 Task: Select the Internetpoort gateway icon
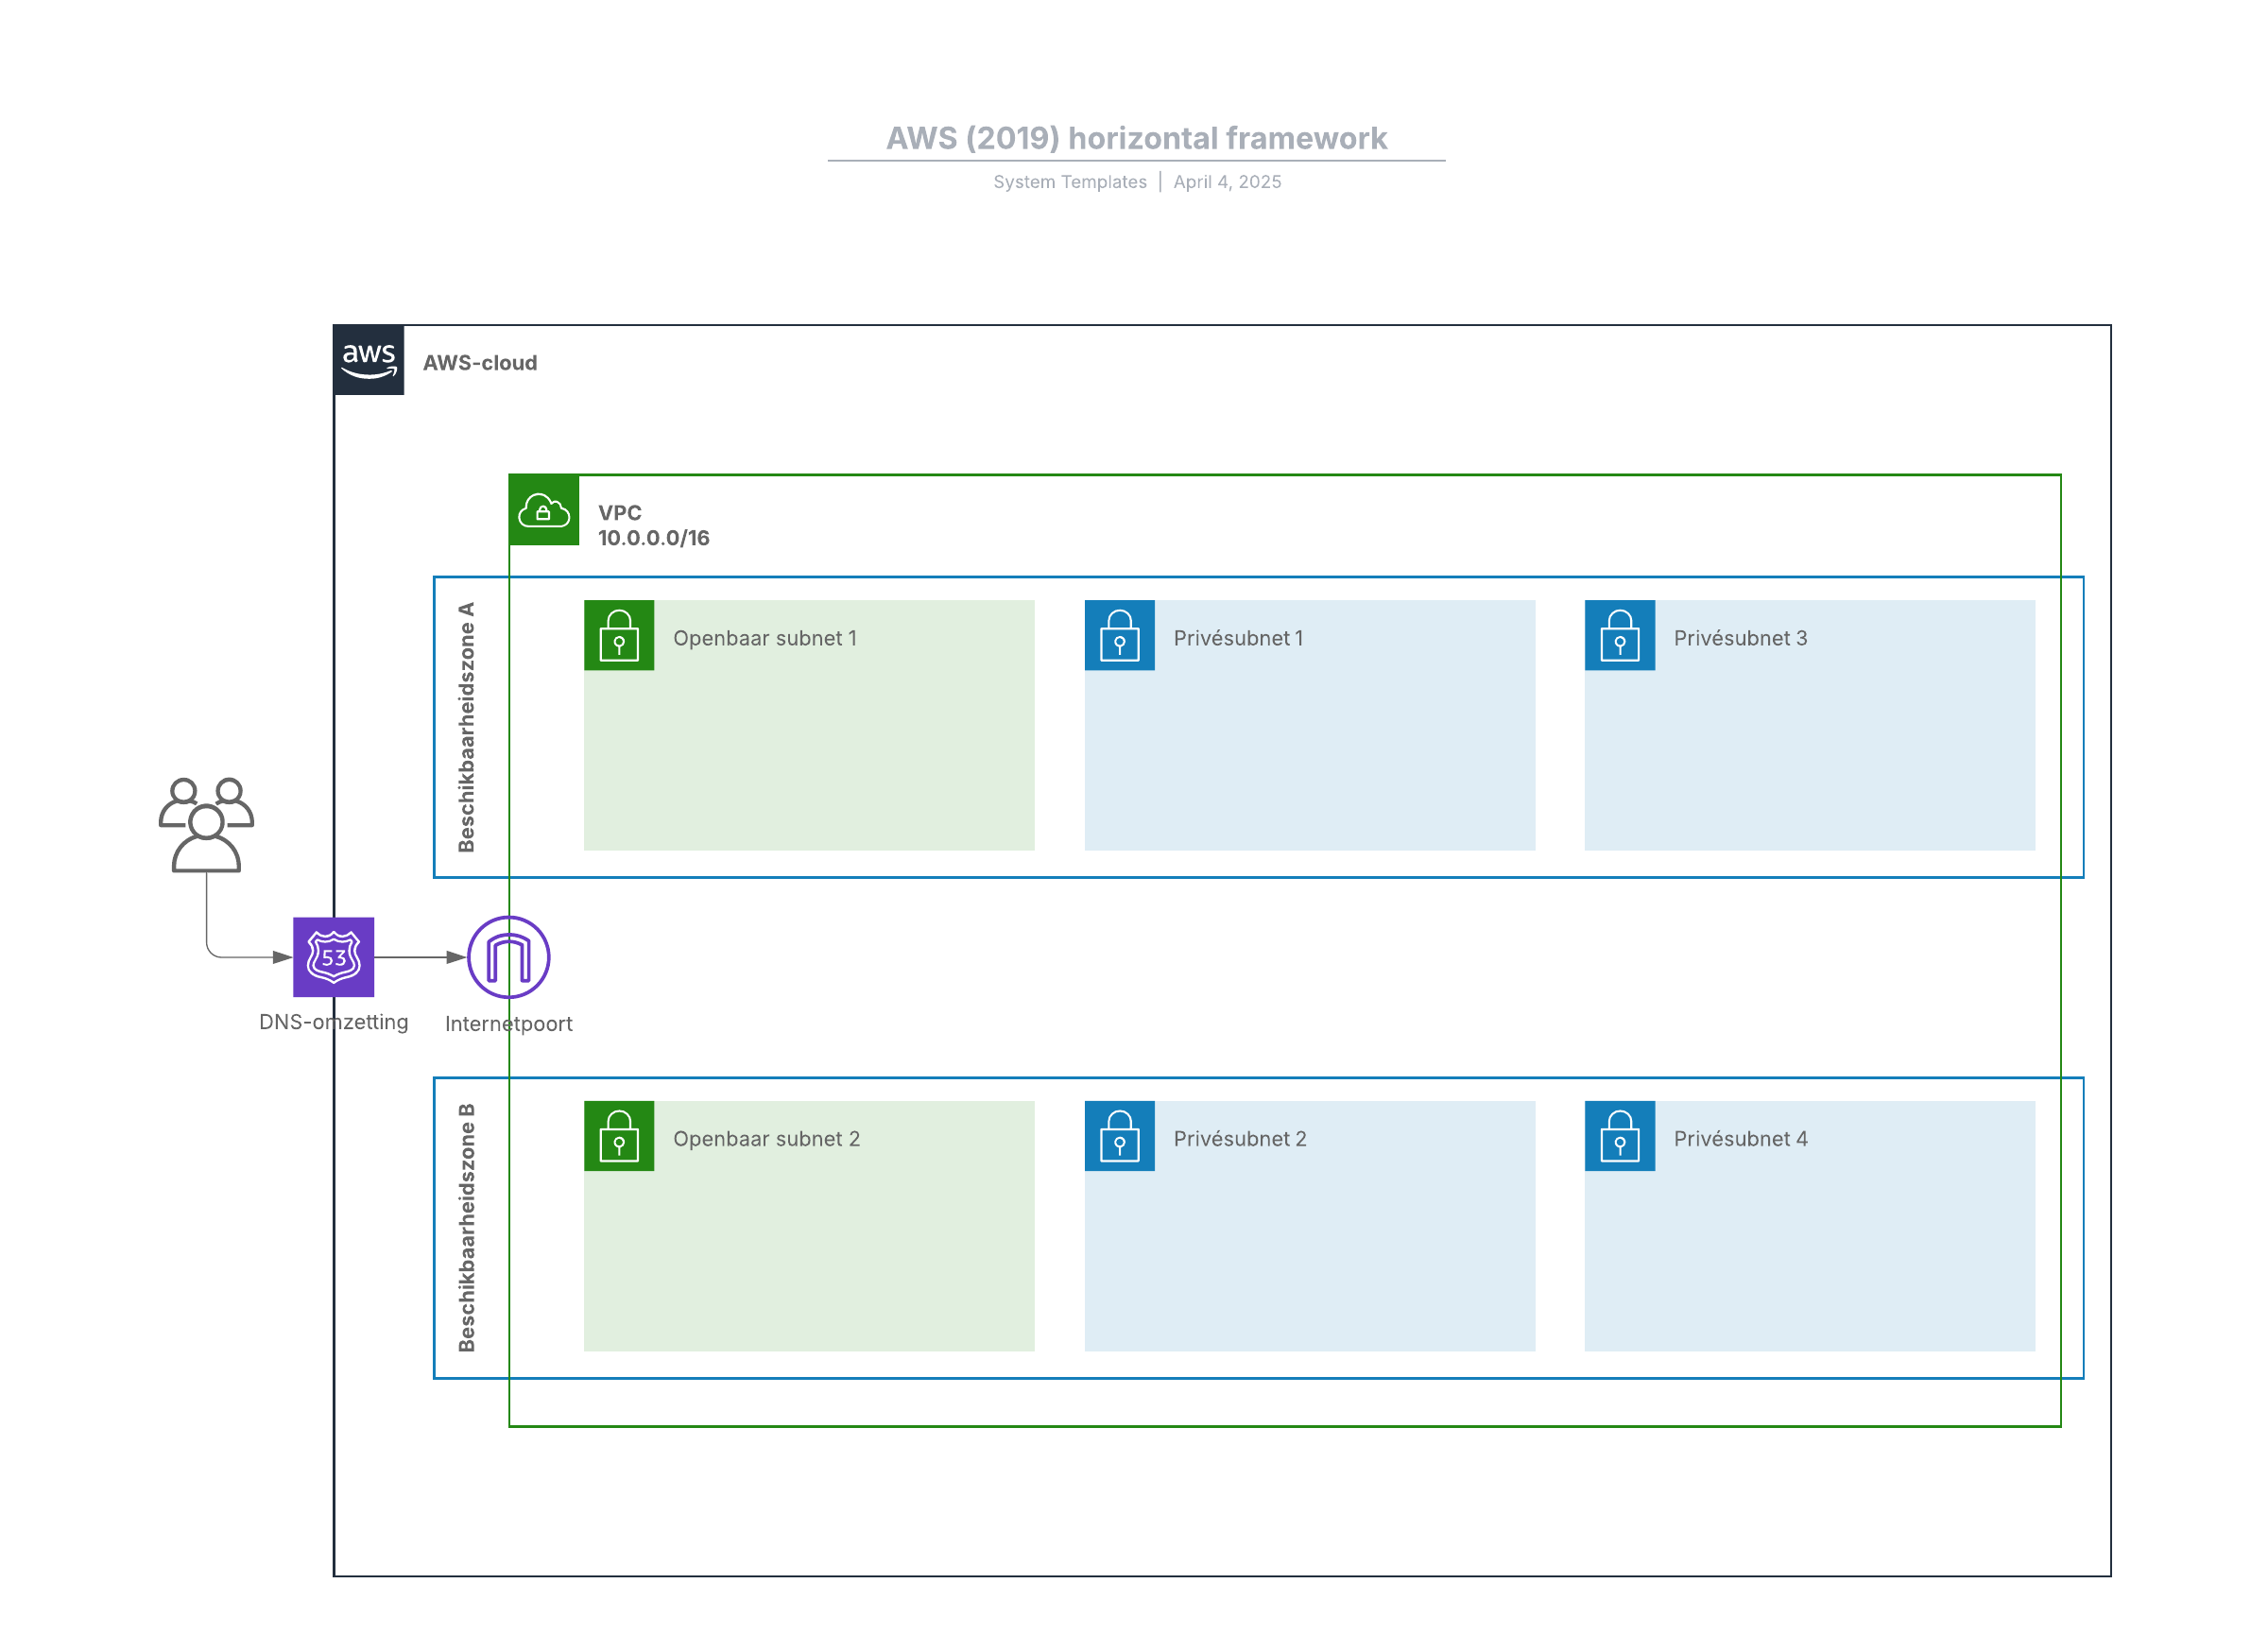(508, 957)
